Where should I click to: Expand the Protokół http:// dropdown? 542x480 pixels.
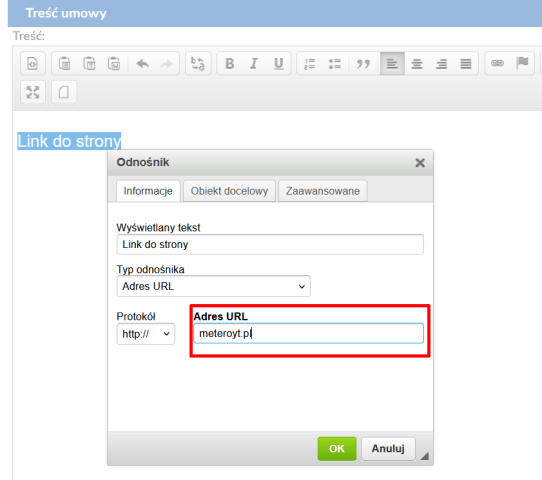click(146, 334)
